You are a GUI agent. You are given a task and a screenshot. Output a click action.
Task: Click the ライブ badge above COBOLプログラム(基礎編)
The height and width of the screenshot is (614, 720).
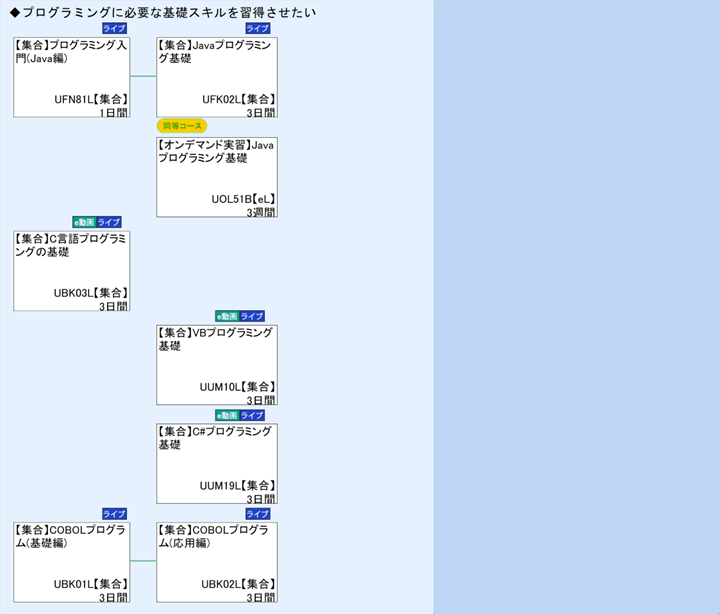[x=115, y=513]
